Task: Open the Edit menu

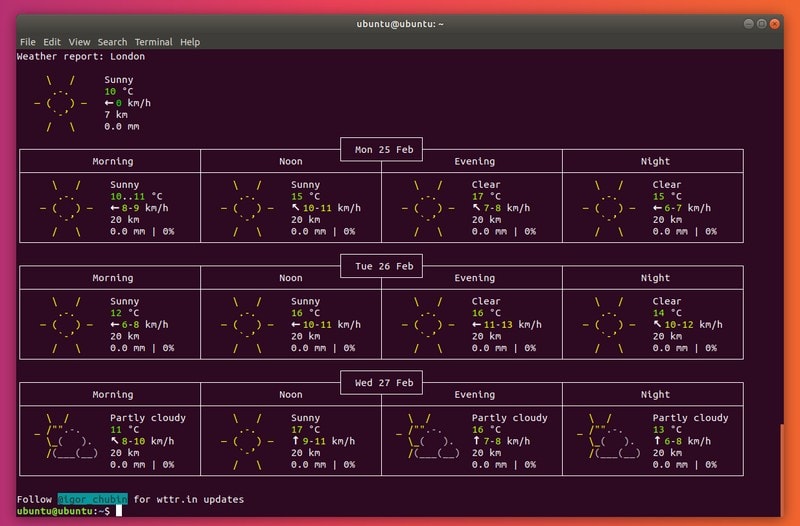Action: coord(52,42)
